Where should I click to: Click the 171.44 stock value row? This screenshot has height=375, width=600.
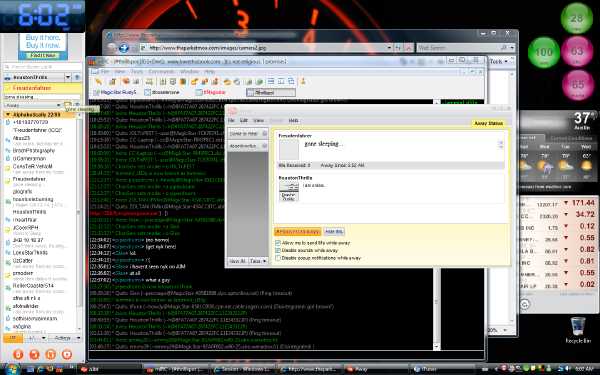click(x=559, y=203)
